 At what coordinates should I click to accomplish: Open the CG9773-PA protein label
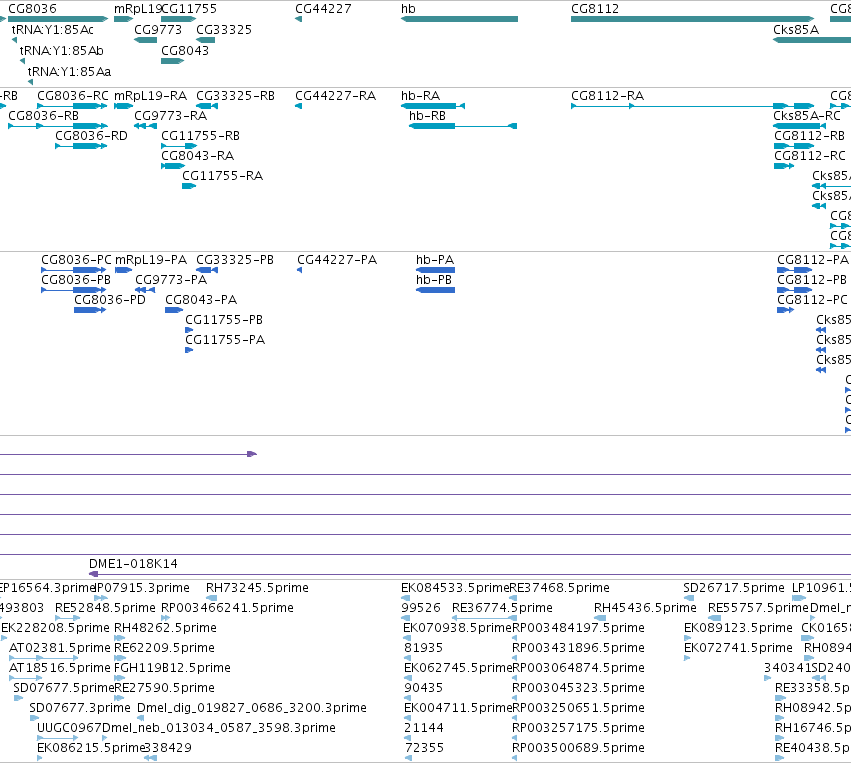tap(171, 280)
